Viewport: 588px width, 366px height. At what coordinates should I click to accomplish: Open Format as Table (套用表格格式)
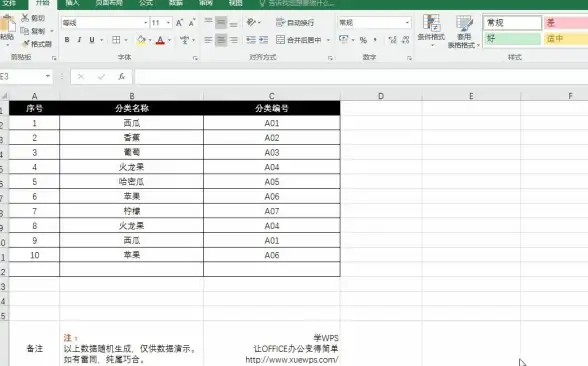pyautogui.click(x=464, y=32)
